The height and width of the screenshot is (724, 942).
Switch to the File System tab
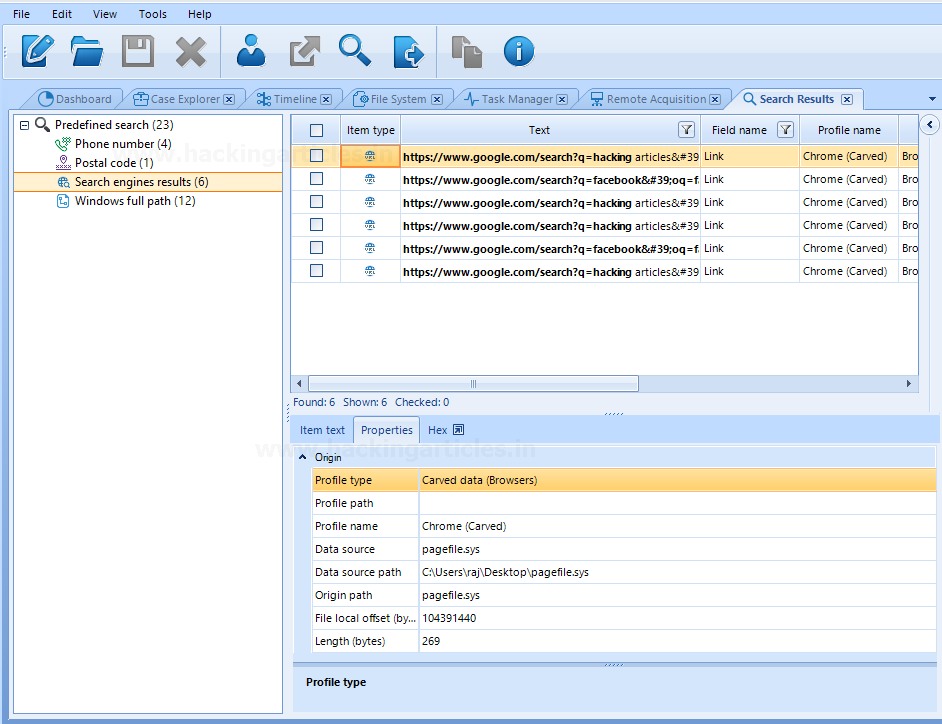click(397, 99)
